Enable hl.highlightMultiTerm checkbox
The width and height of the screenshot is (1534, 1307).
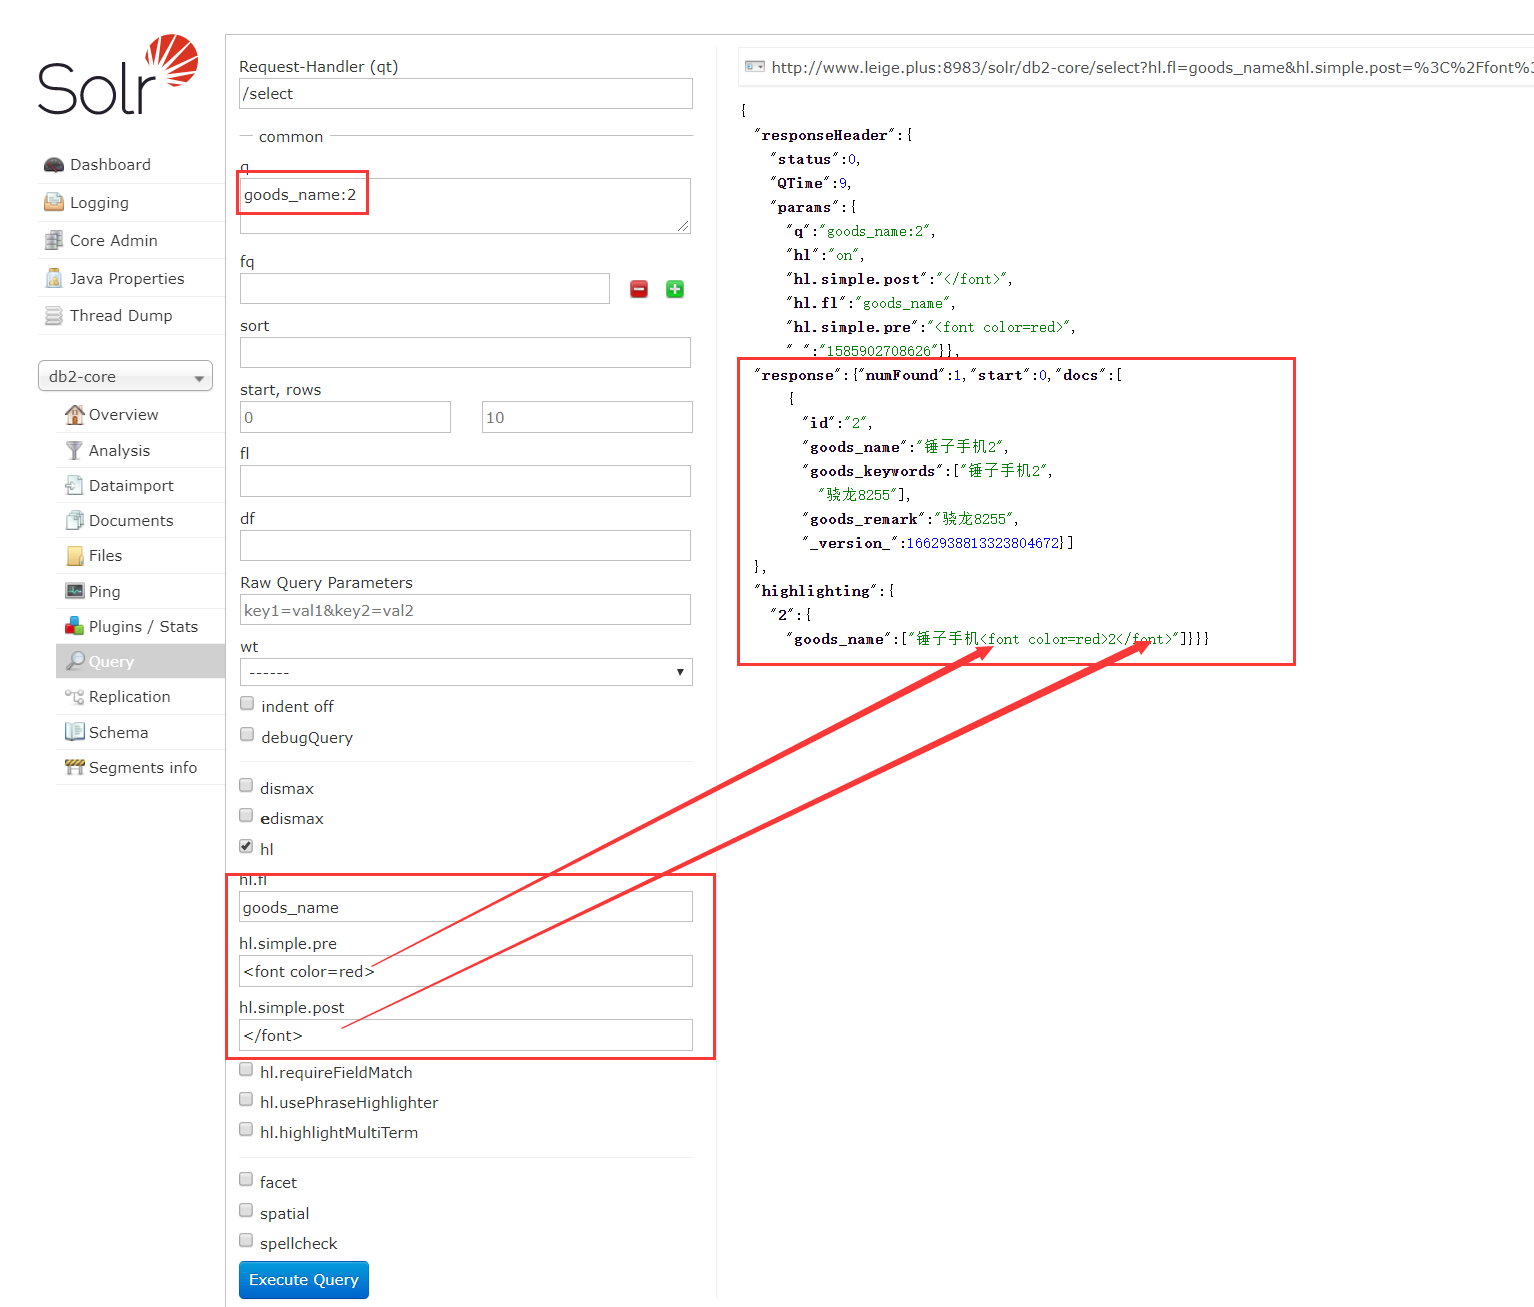click(x=246, y=1130)
